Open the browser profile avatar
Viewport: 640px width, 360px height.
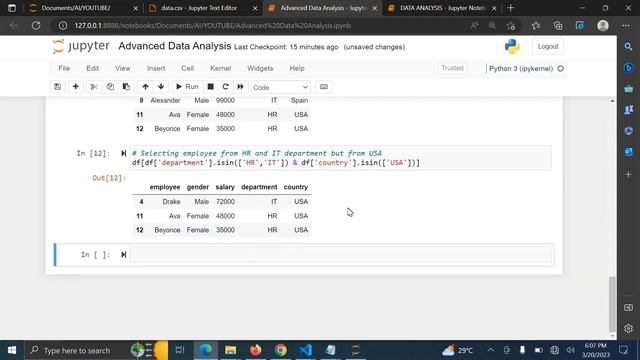[603, 26]
